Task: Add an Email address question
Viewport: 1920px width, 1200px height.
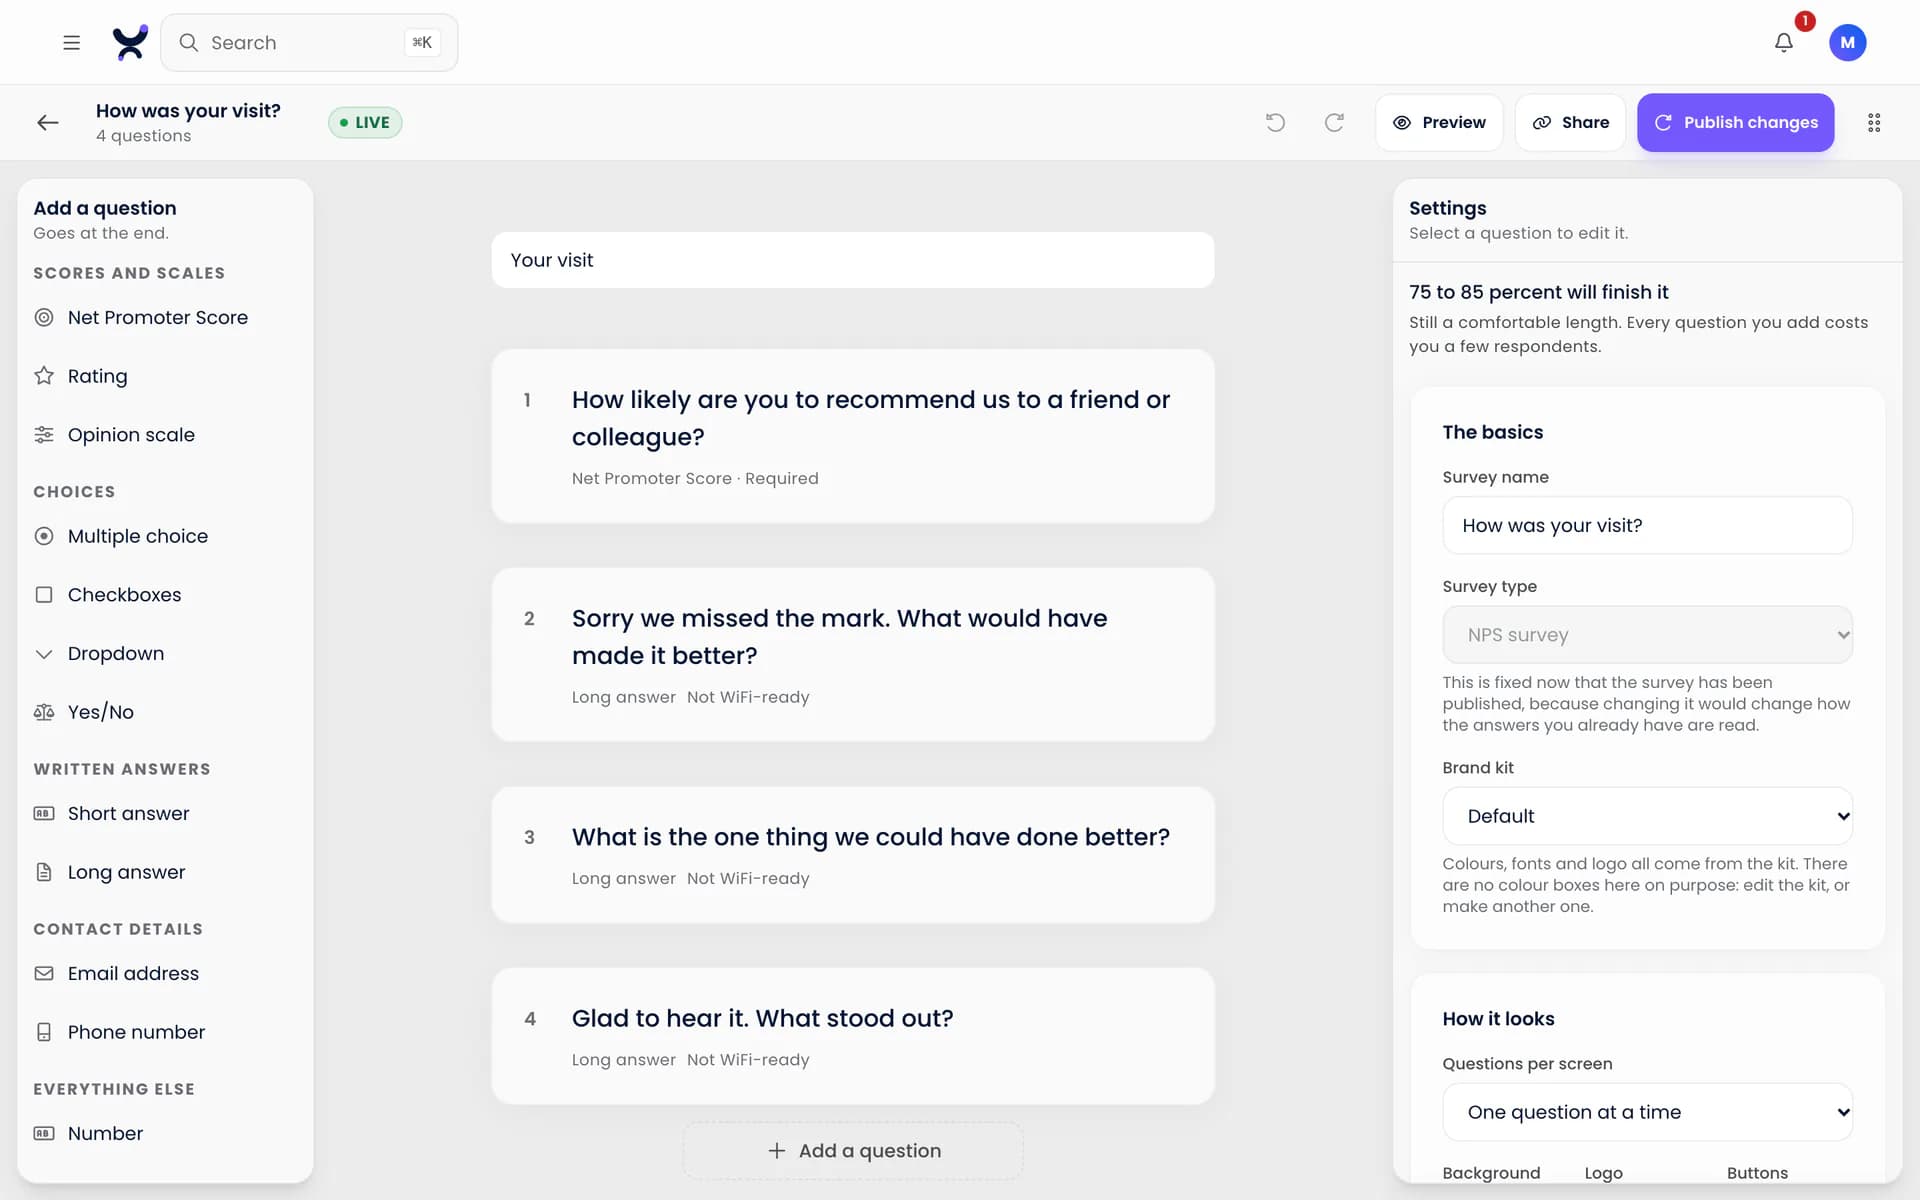Action: point(165,973)
